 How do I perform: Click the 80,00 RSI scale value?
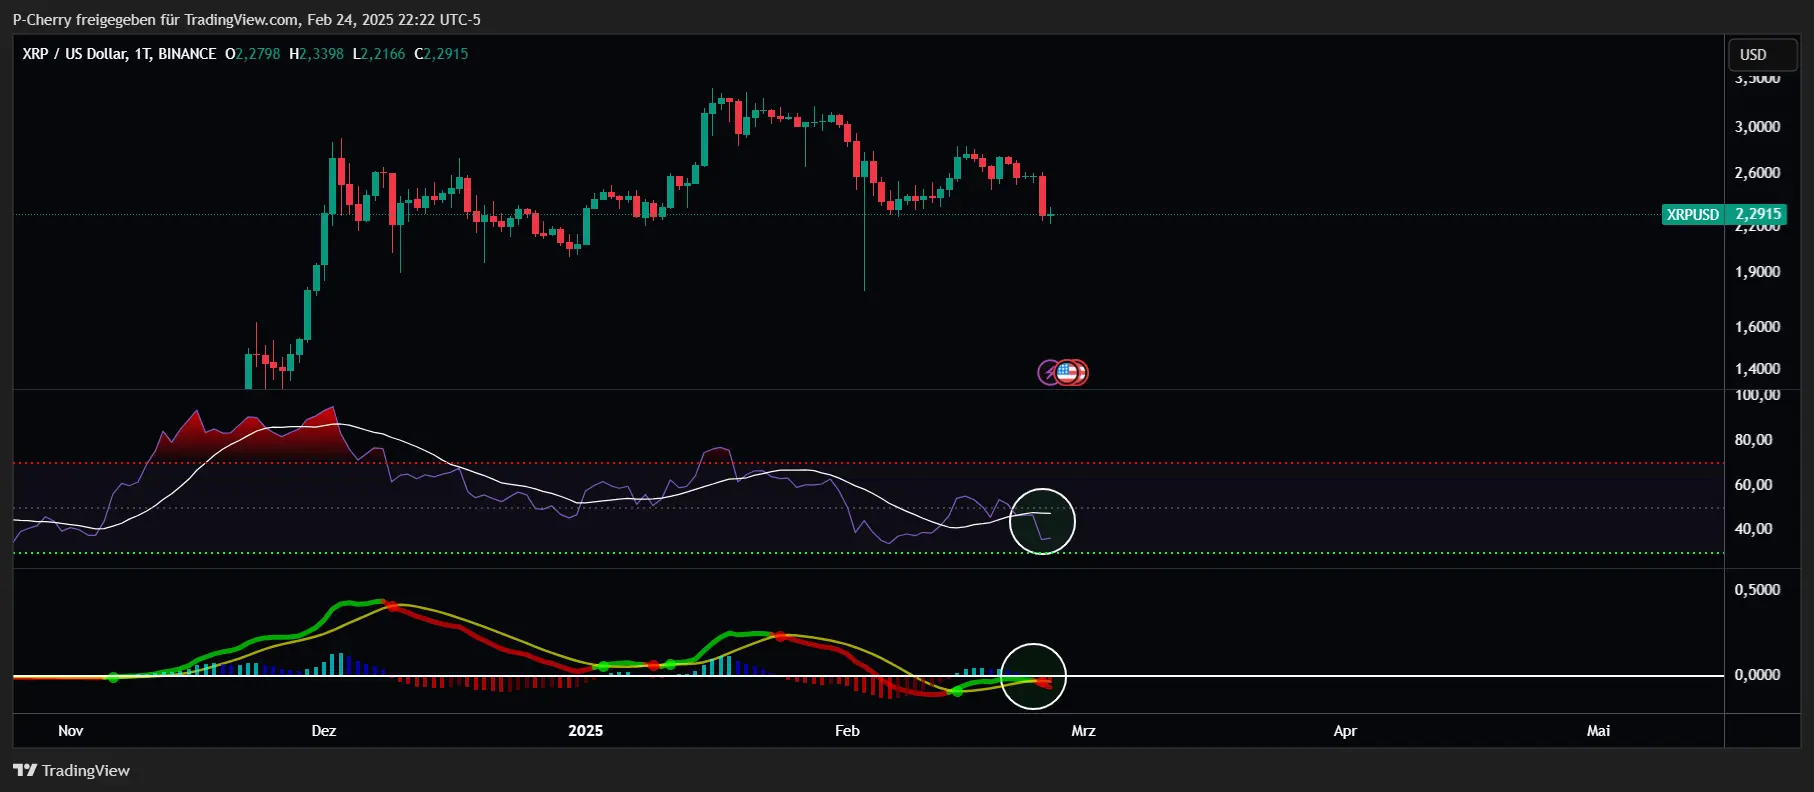point(1753,440)
